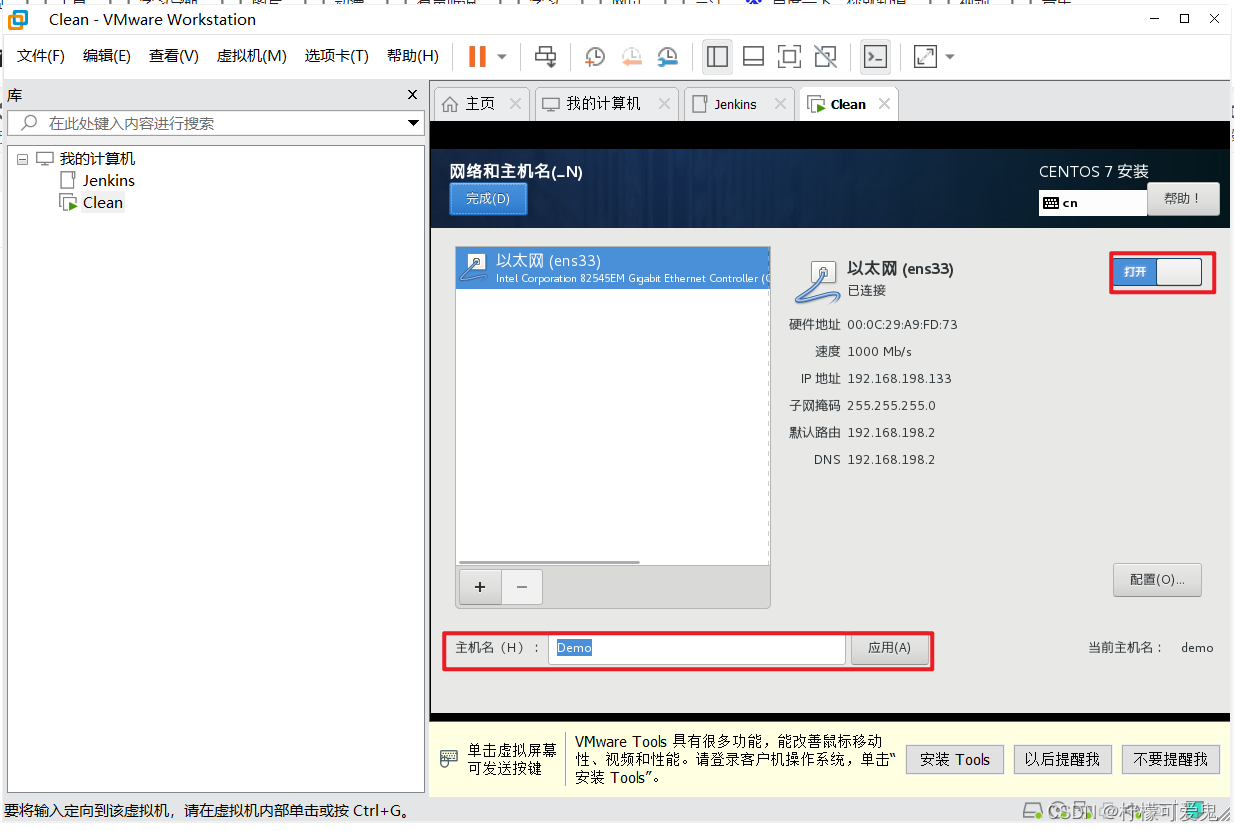The height and width of the screenshot is (831, 1234).
Task: Click the 以后提醒我 button
Action: (1063, 760)
